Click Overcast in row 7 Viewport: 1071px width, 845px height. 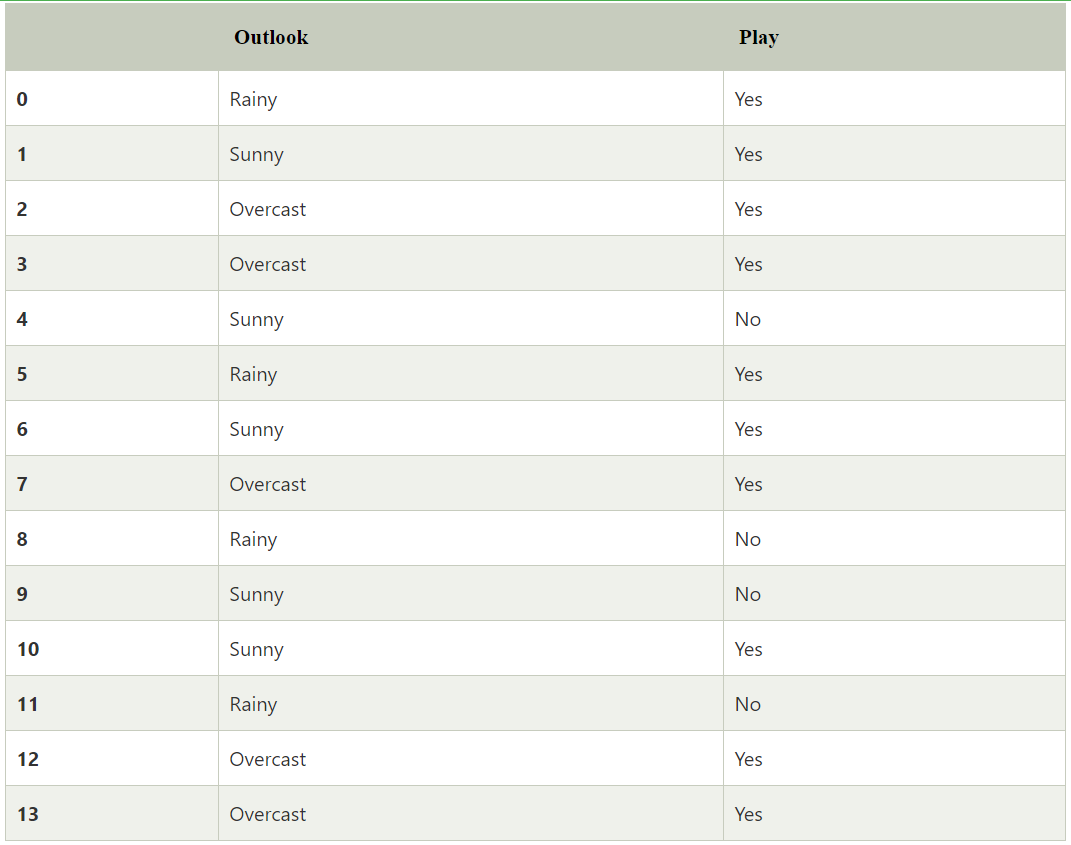point(268,484)
